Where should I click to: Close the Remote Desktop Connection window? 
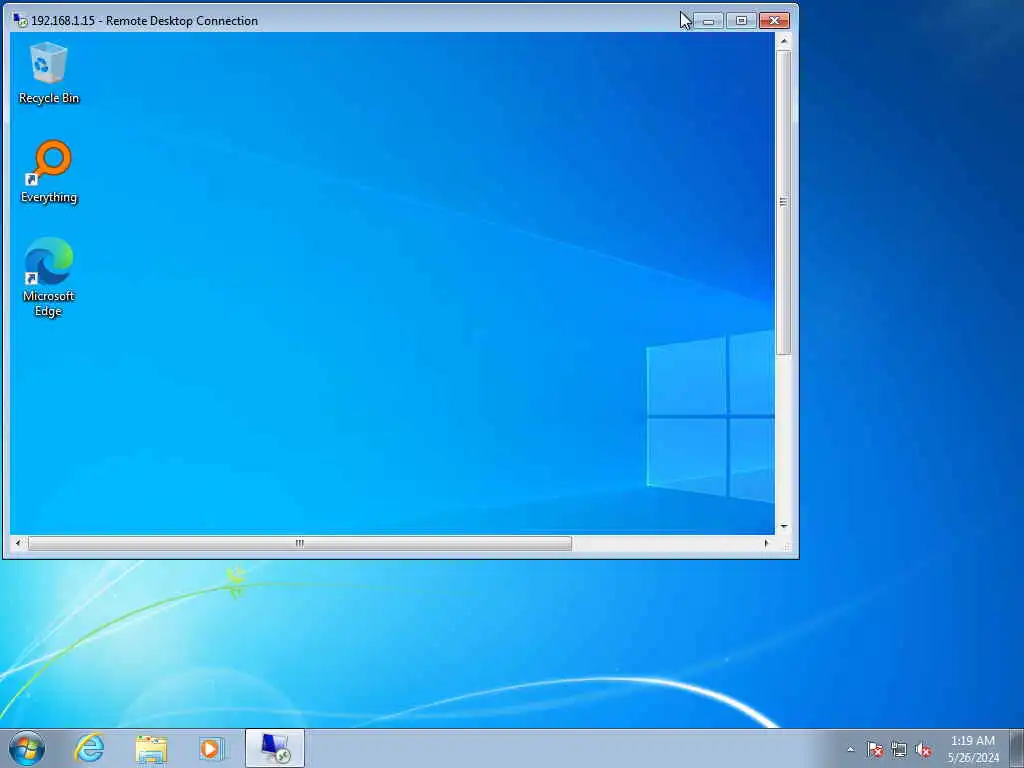(x=775, y=21)
